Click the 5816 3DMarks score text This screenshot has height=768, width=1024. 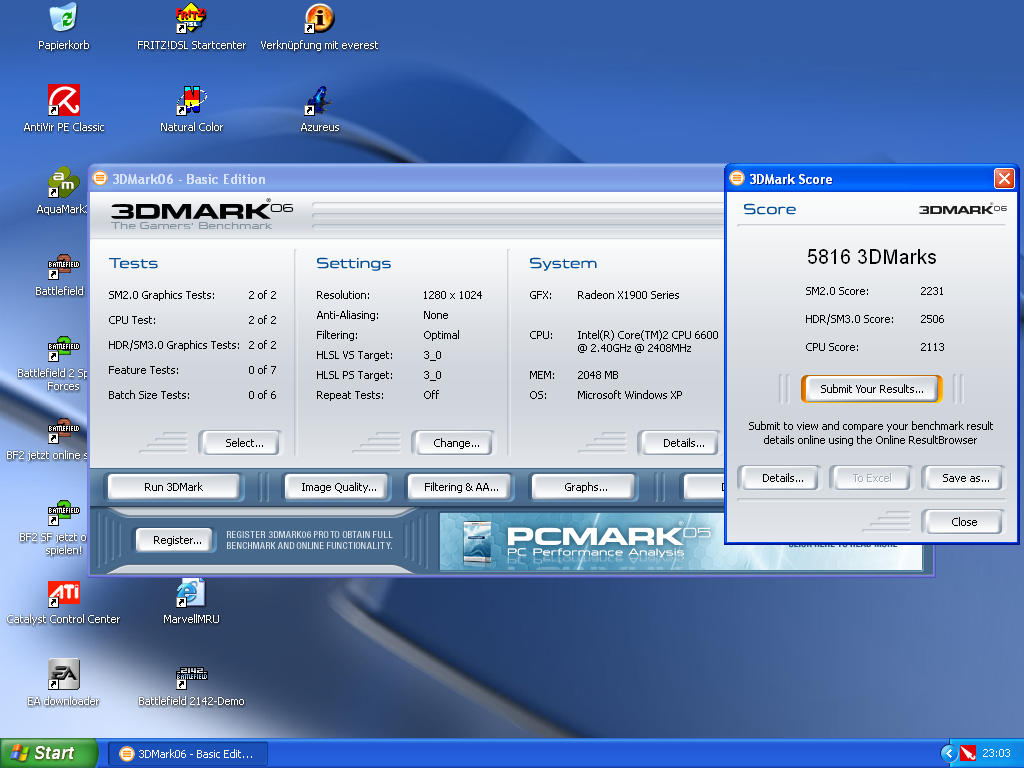coord(871,257)
